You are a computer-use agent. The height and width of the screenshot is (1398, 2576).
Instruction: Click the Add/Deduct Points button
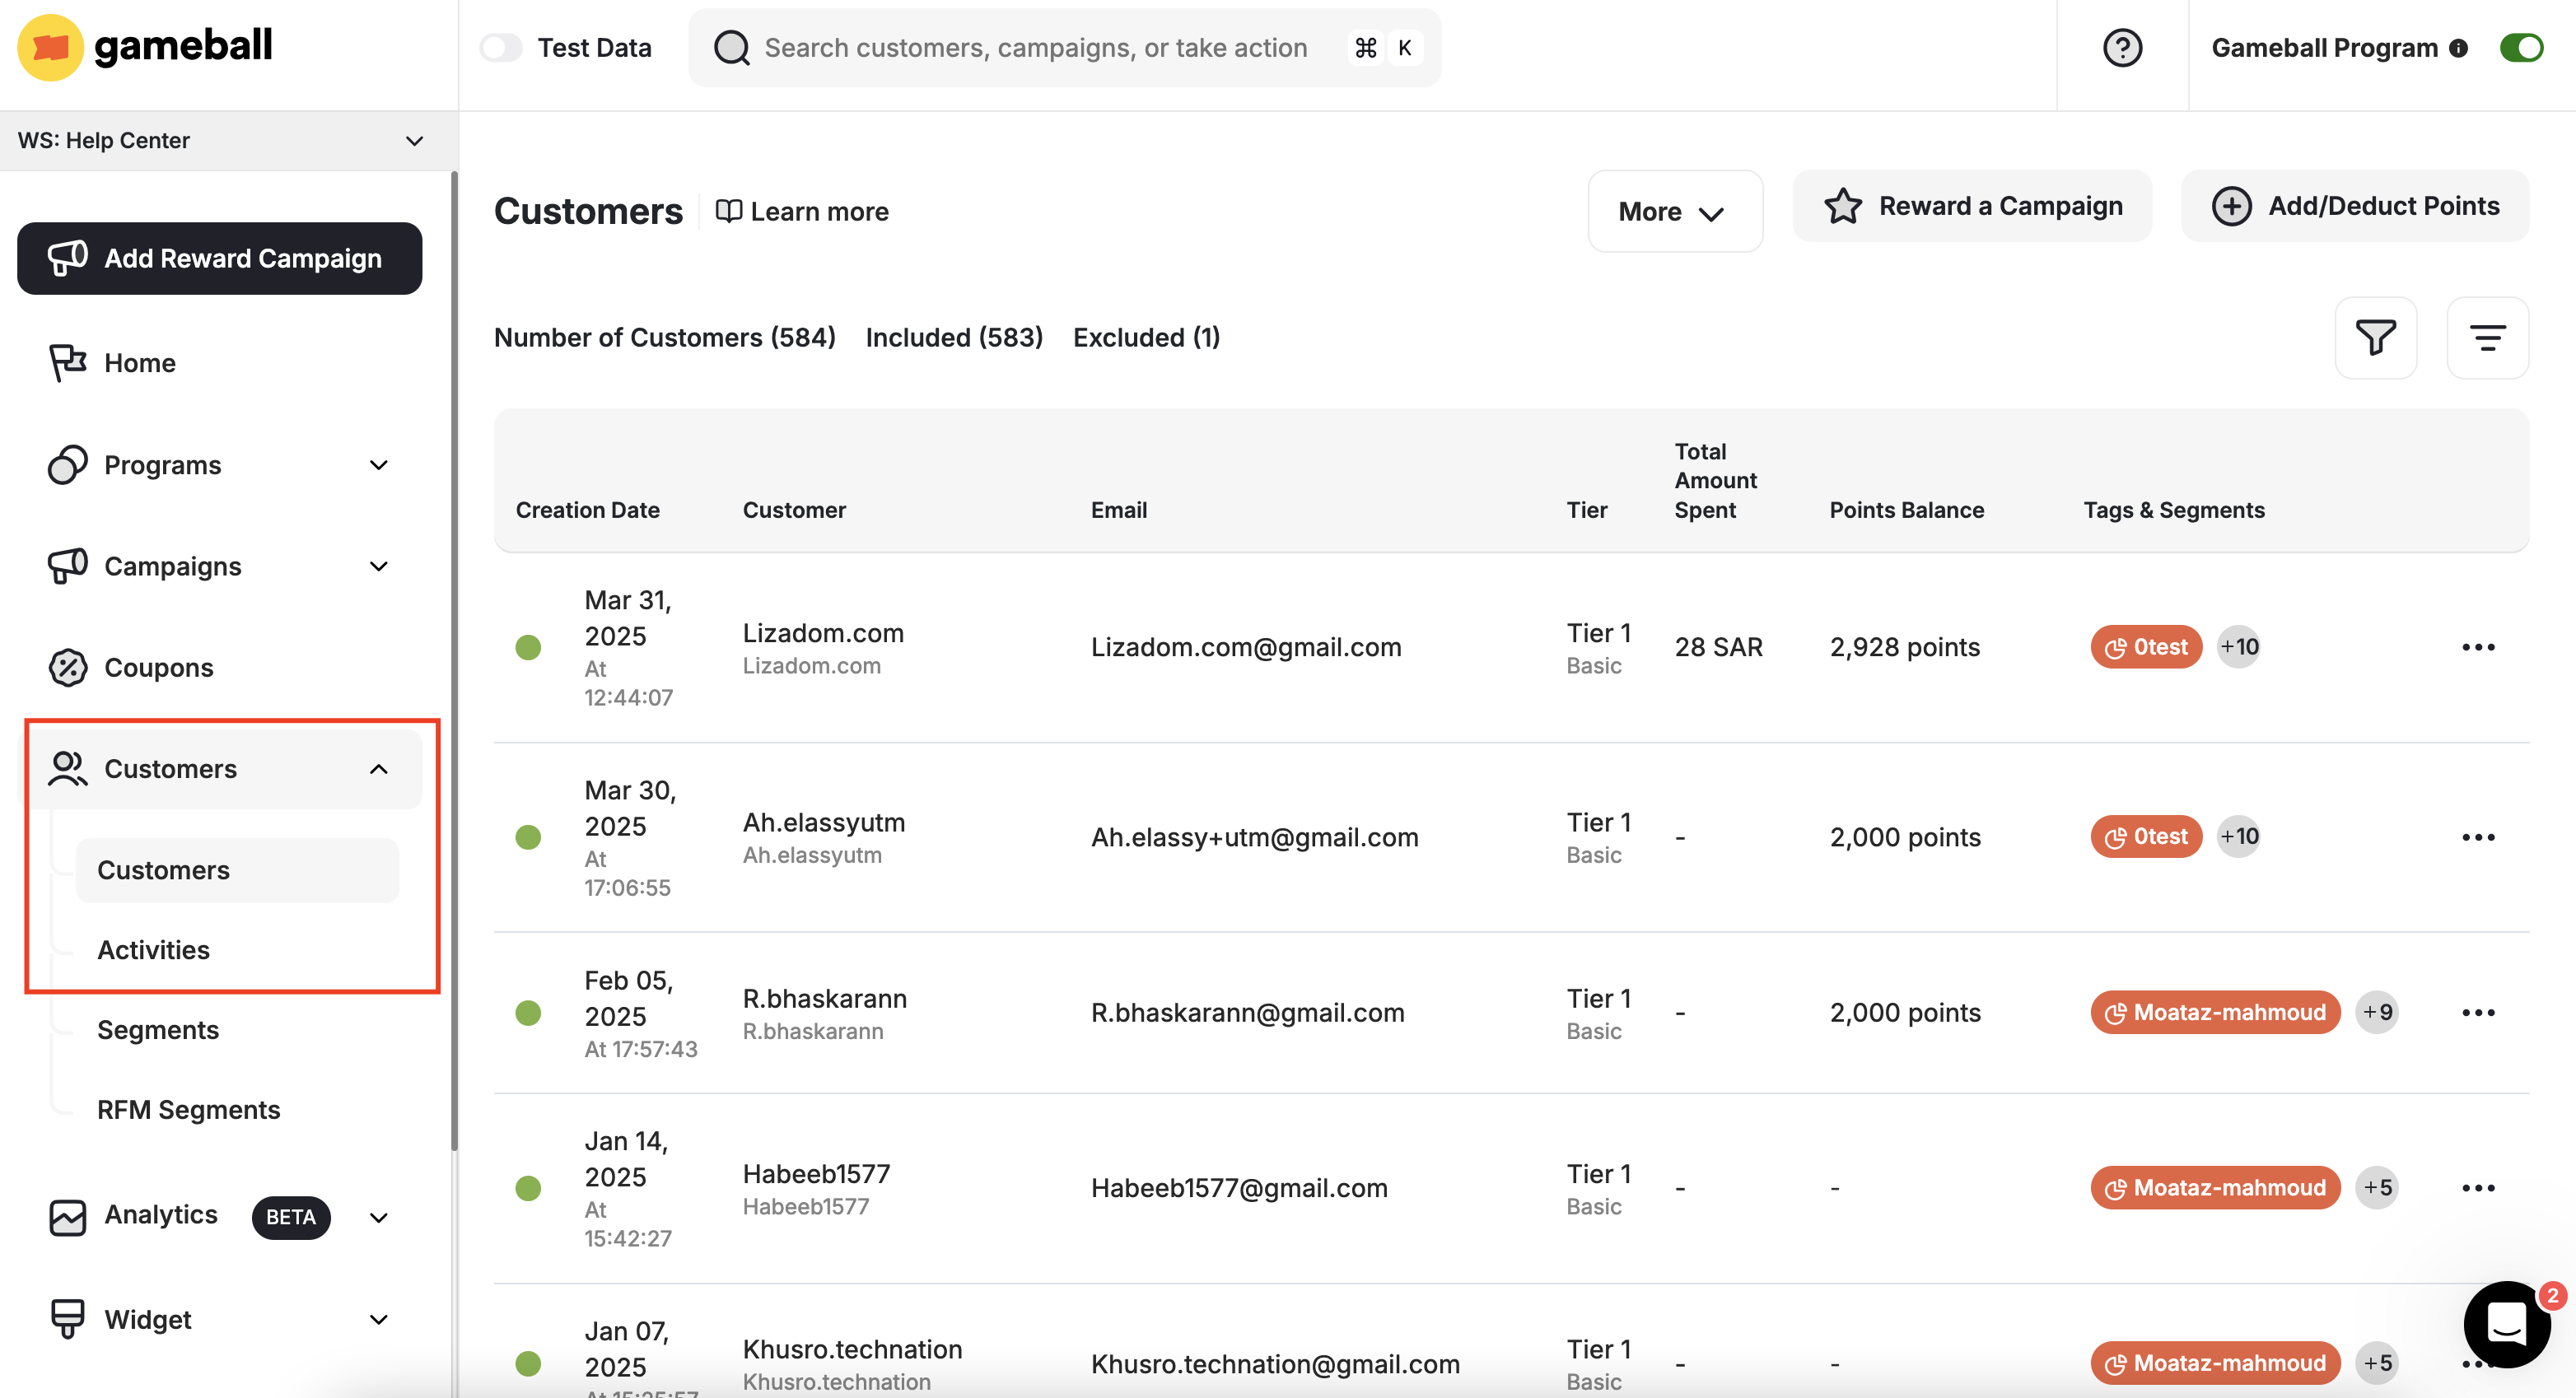coord(2355,206)
